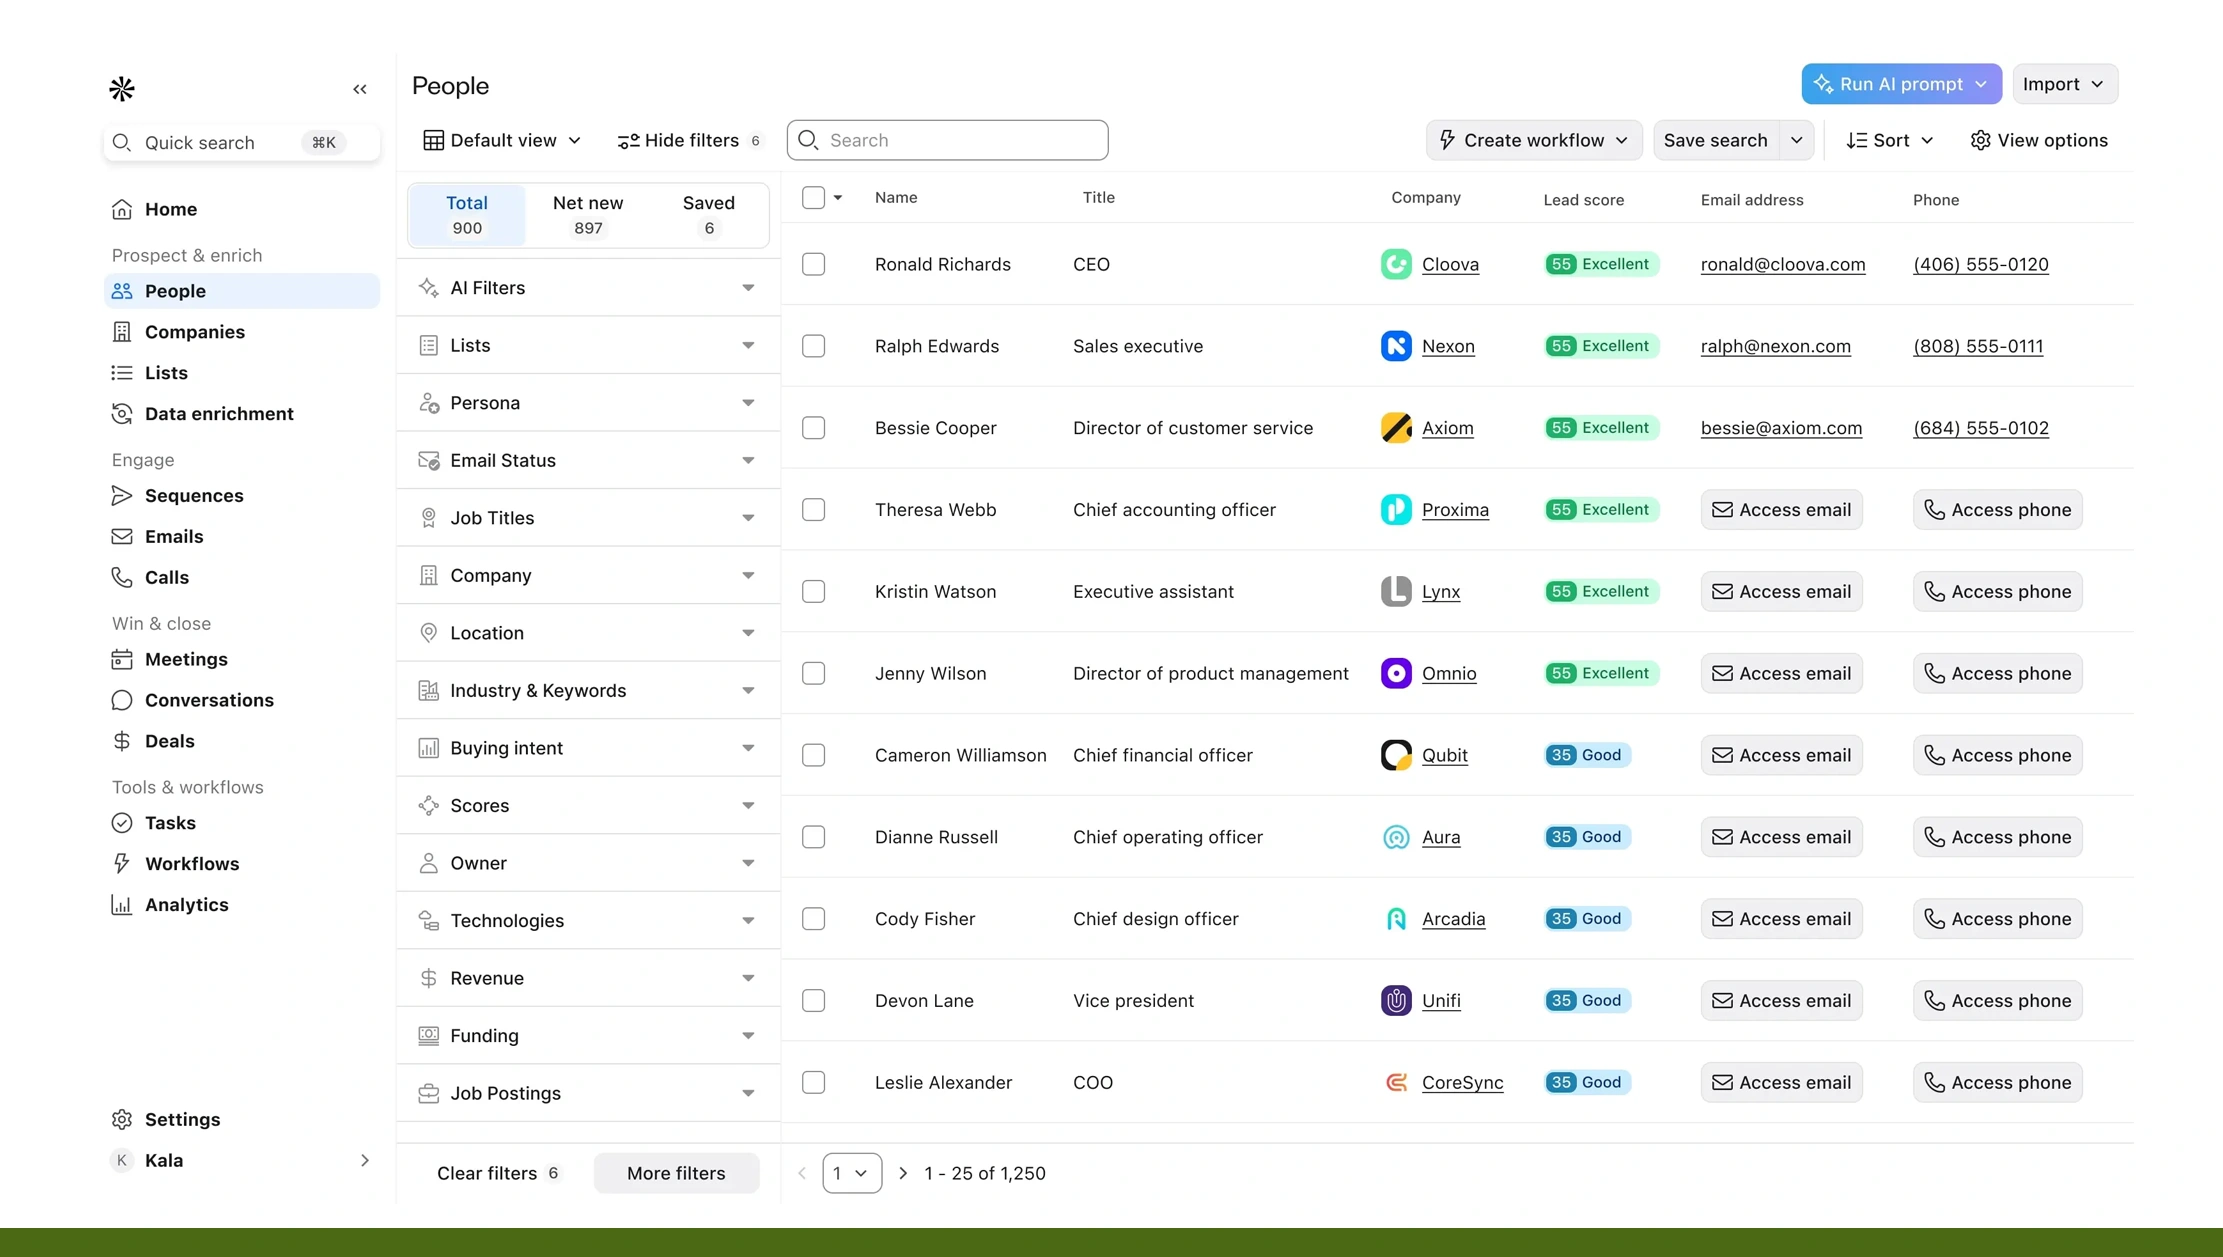This screenshot has width=2223, height=1257.
Task: Switch to the Saved tab
Action: [x=708, y=214]
